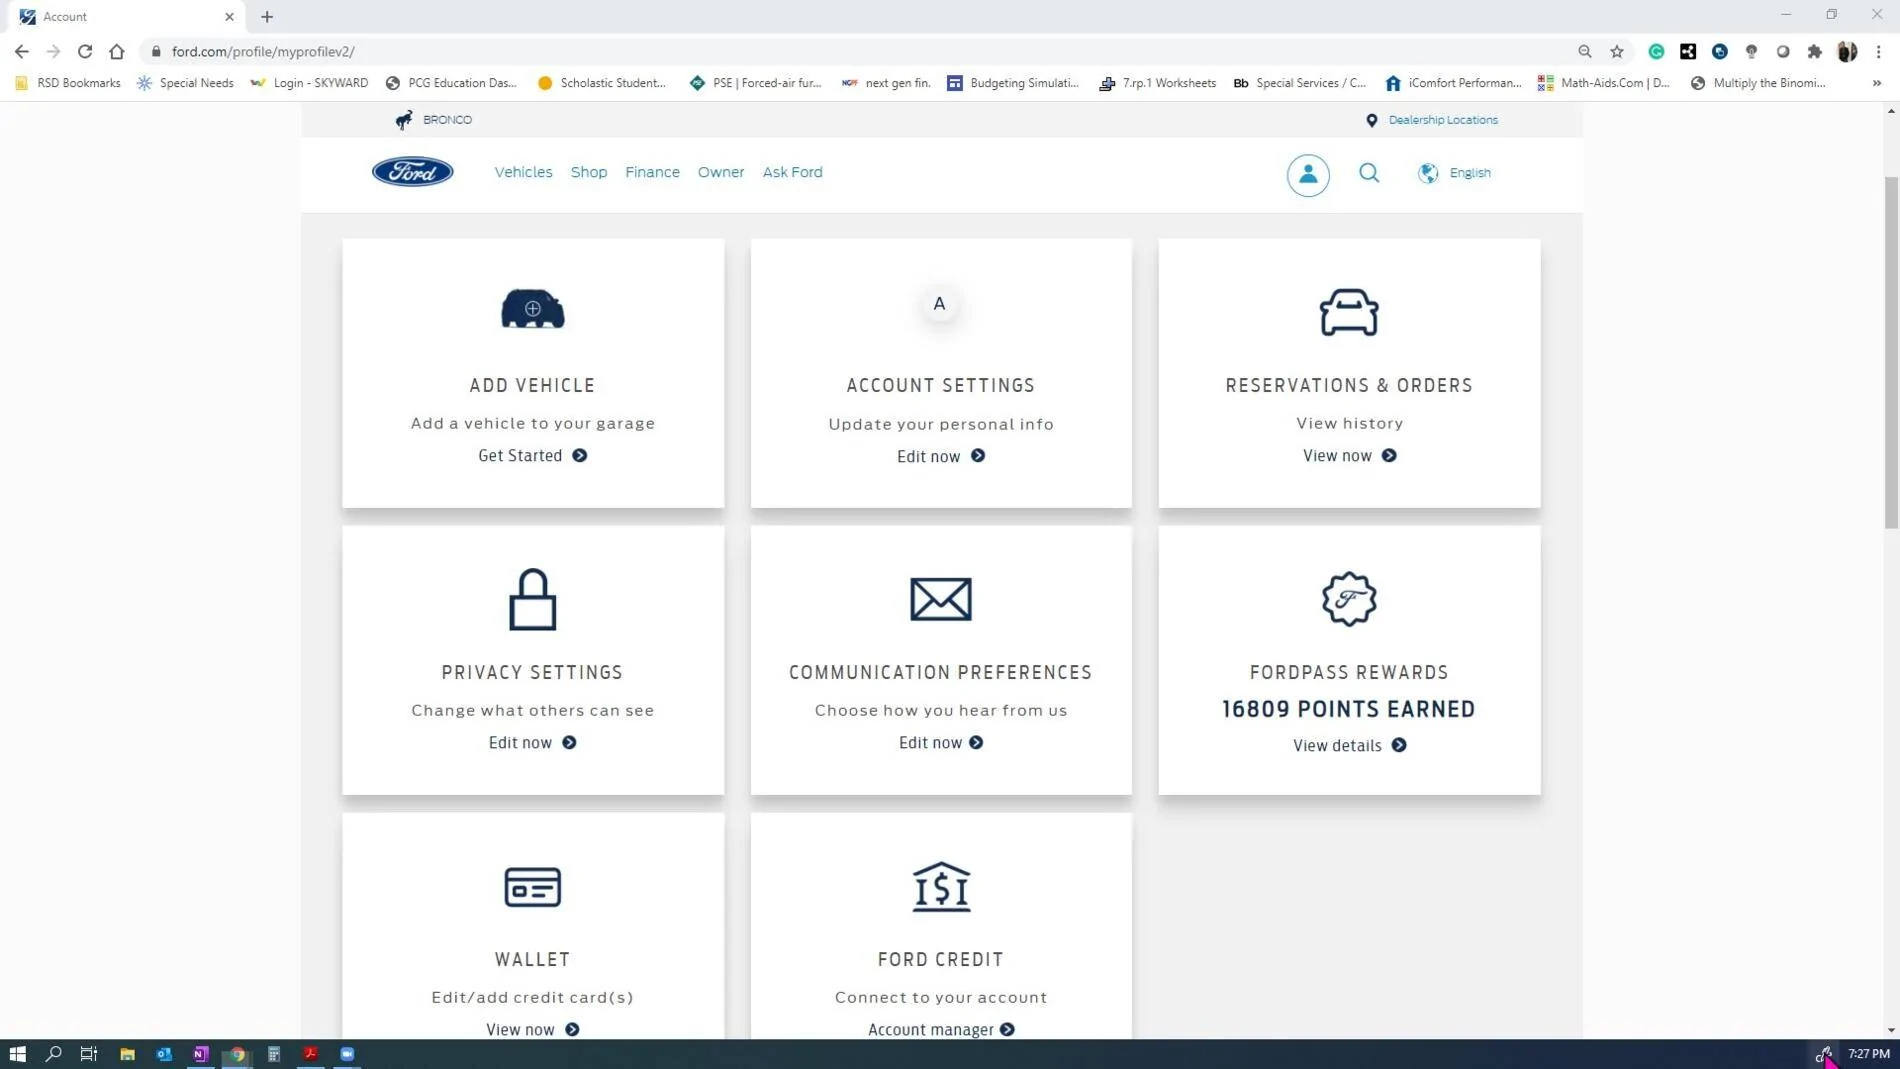
Task: Bookmark this page with the star icon
Action: (x=1617, y=51)
